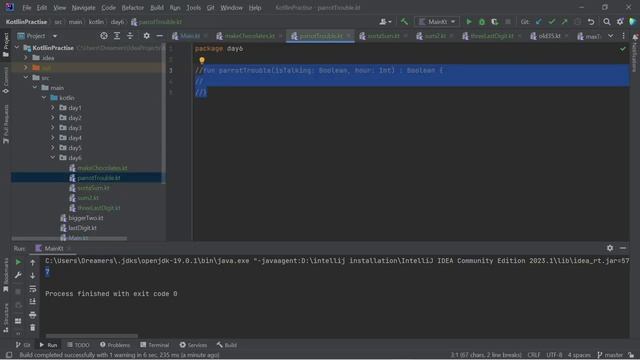
Task: Open Search Everywhere magnifier icon
Action: [x=607, y=22]
